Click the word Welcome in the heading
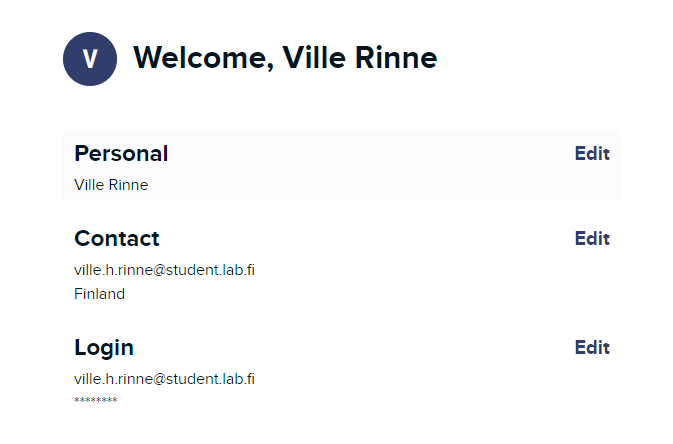This screenshot has width=673, height=444. [x=199, y=59]
